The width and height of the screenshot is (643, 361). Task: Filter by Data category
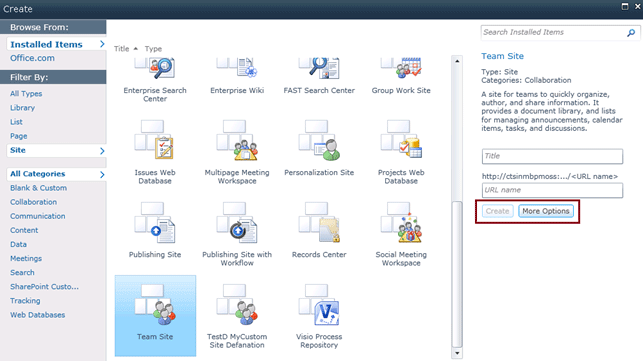click(18, 244)
